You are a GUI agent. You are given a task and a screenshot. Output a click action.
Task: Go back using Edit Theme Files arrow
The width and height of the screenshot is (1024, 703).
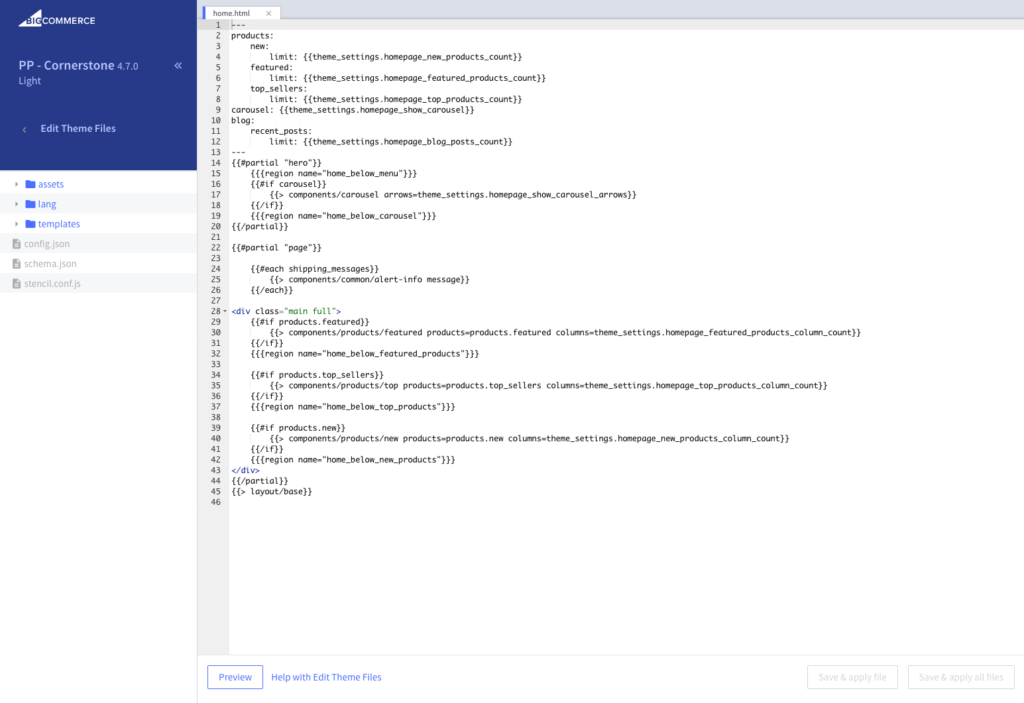[25, 129]
